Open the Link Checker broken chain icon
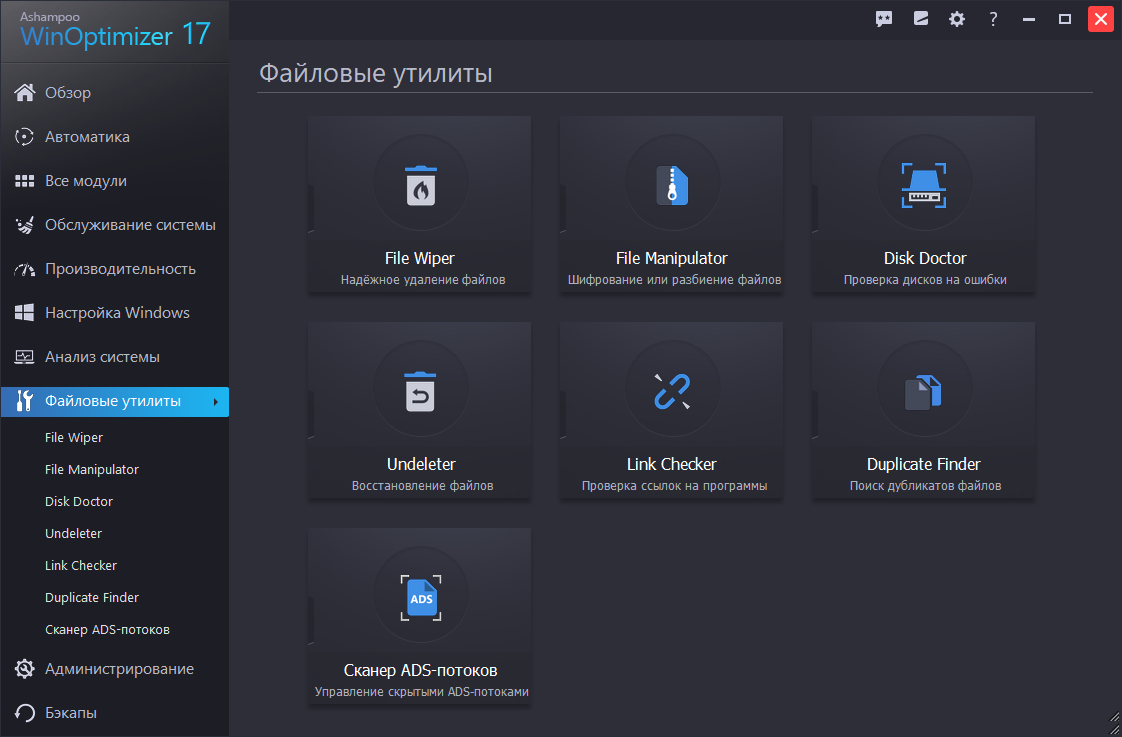This screenshot has height=737, width=1122. pos(672,391)
